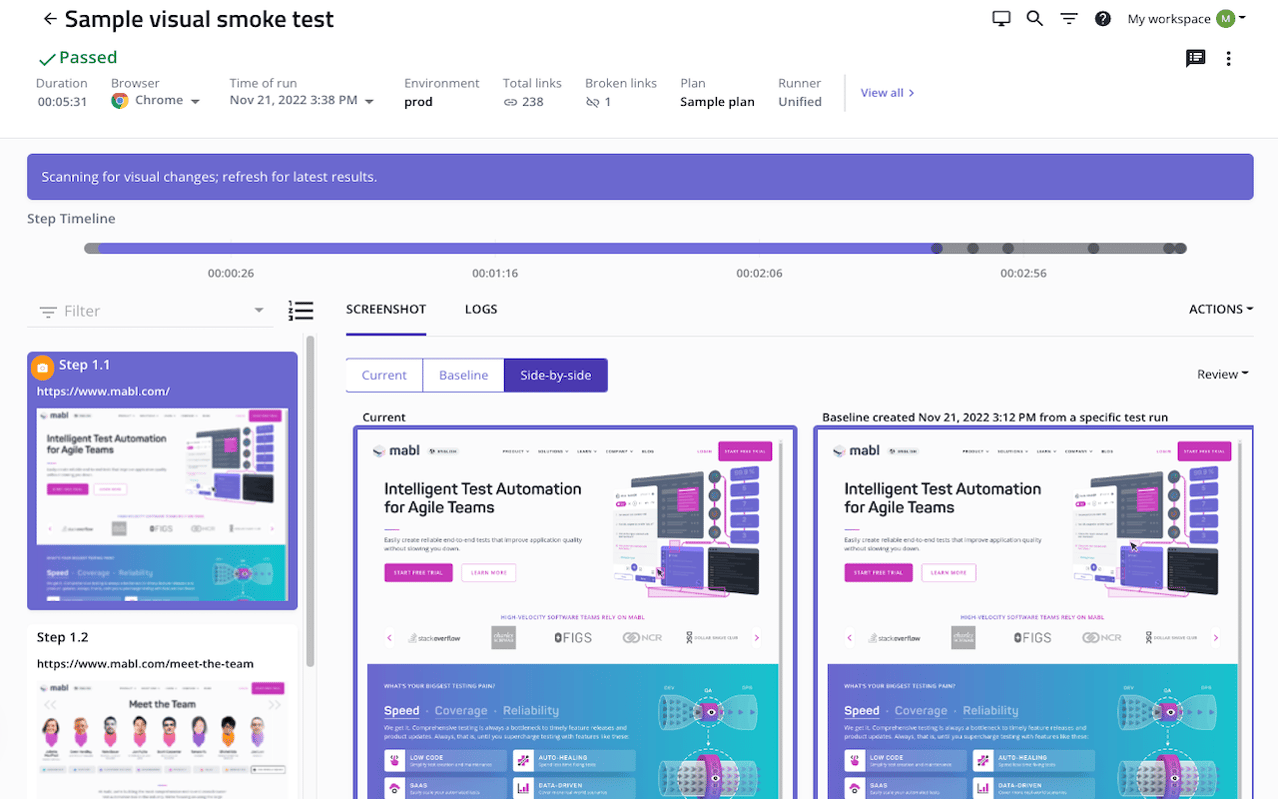The height and width of the screenshot is (799, 1278).
Task: Select the Current view
Action: 384,375
